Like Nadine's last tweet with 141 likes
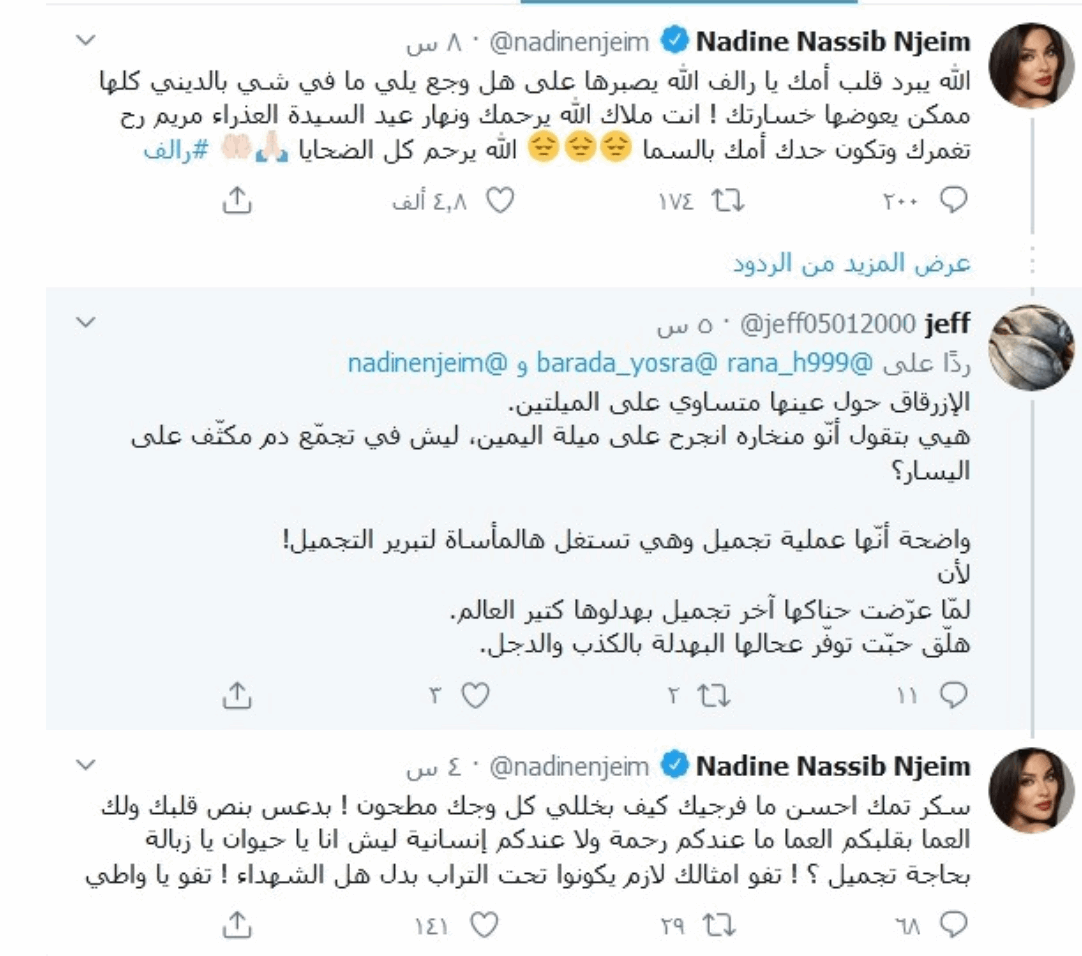Image resolution: width=1082 pixels, height=956 pixels. tap(484, 925)
